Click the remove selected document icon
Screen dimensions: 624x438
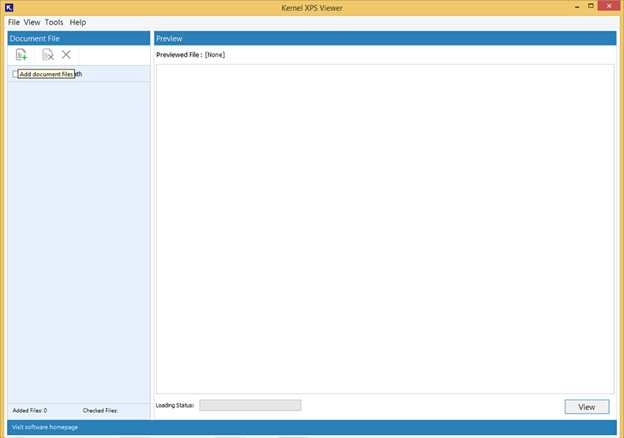point(48,55)
